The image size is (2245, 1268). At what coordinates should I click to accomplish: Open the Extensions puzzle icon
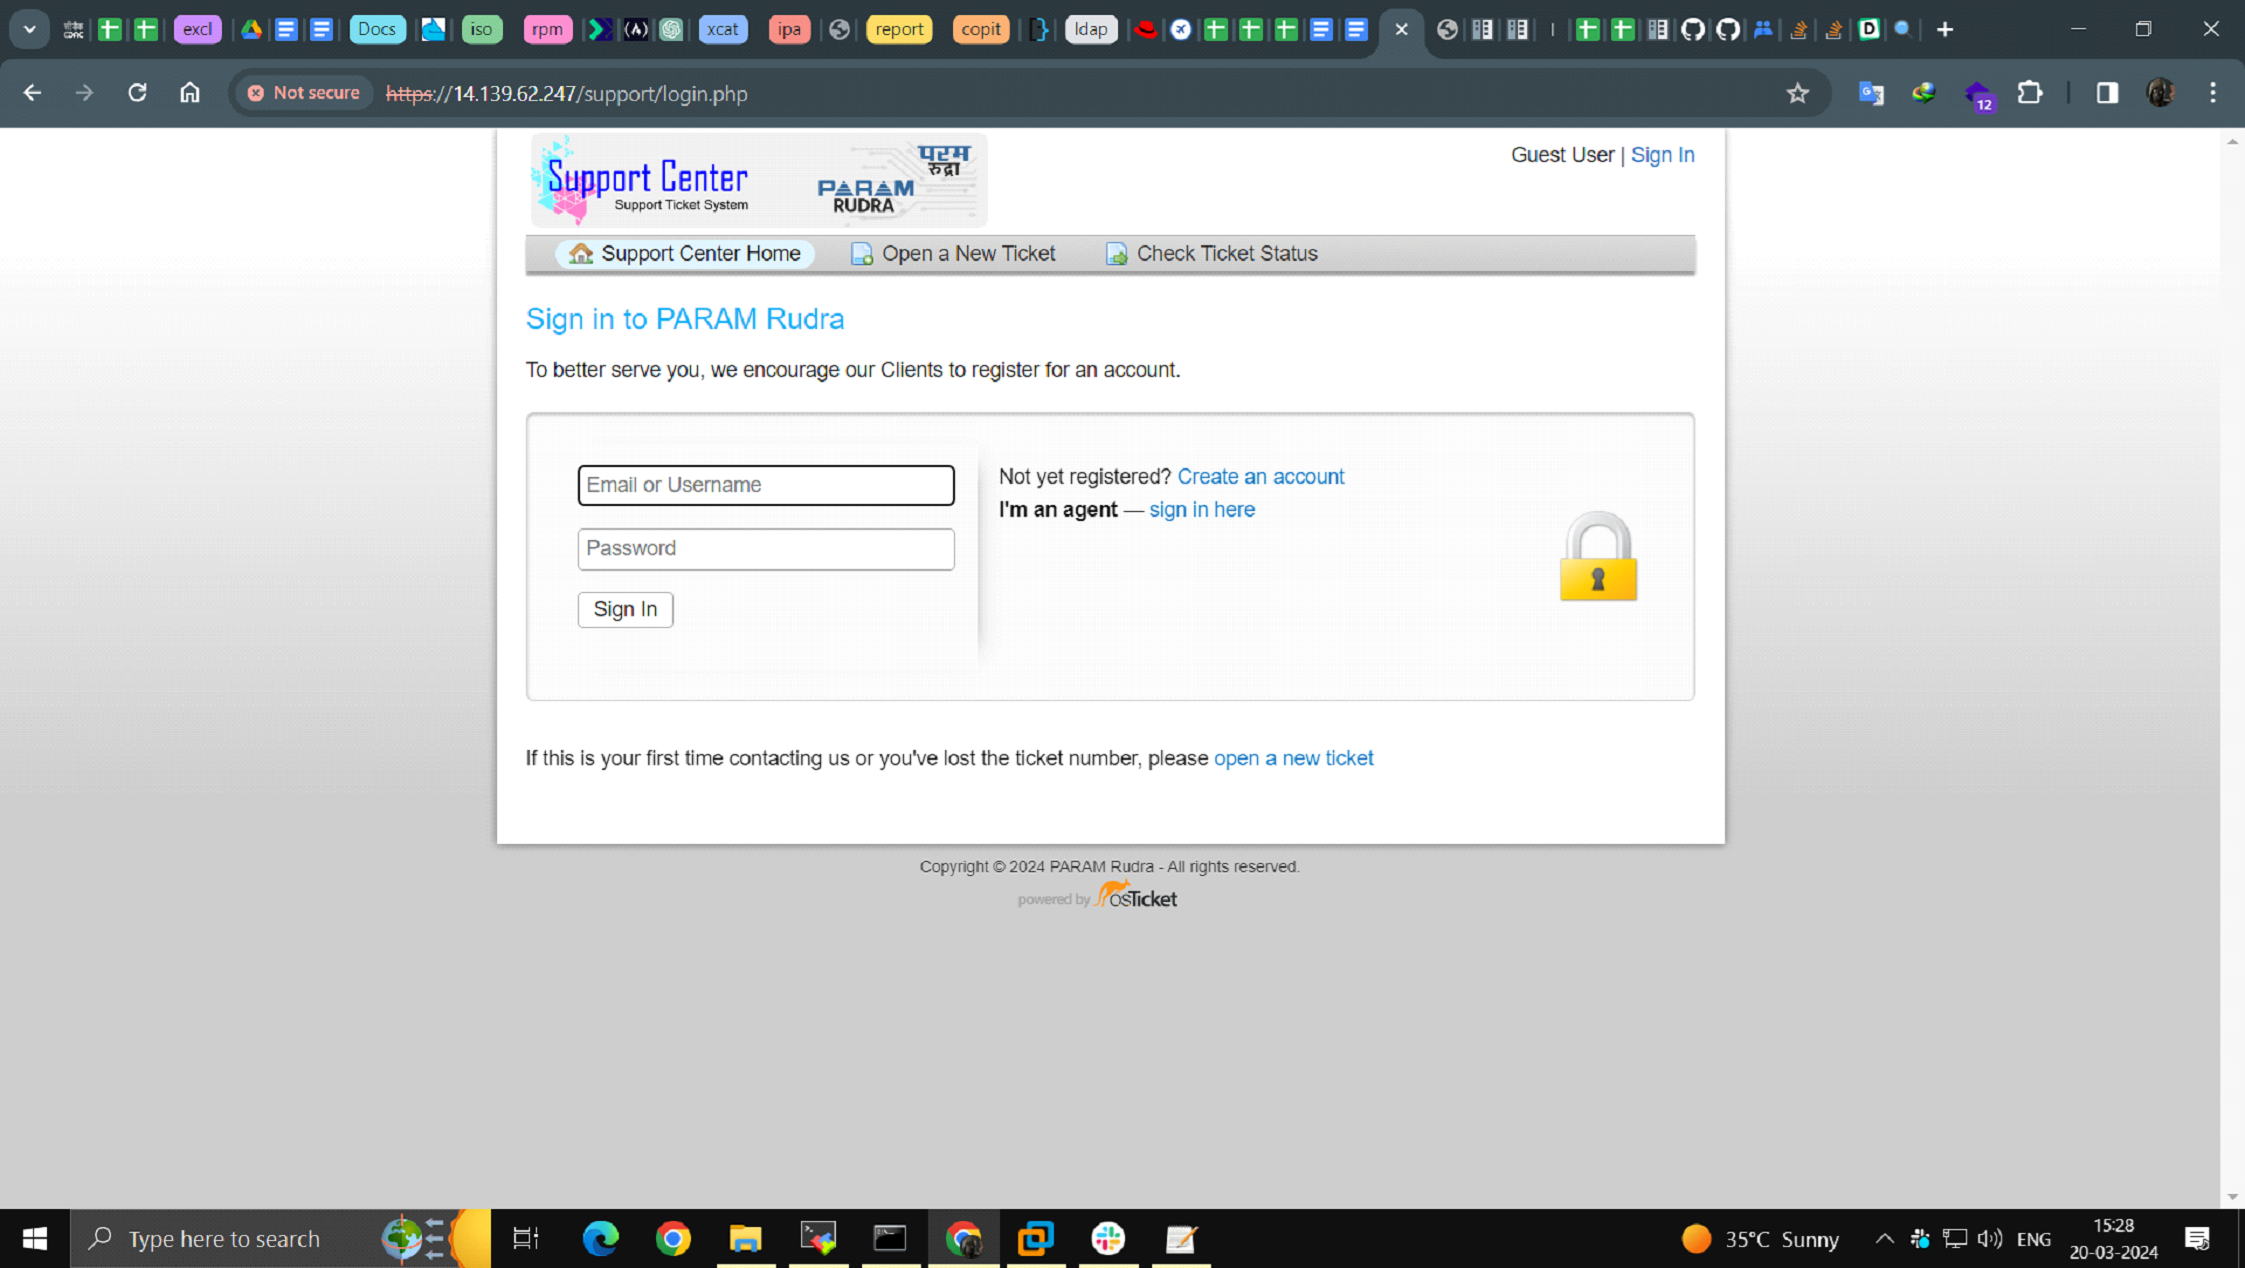(2029, 93)
